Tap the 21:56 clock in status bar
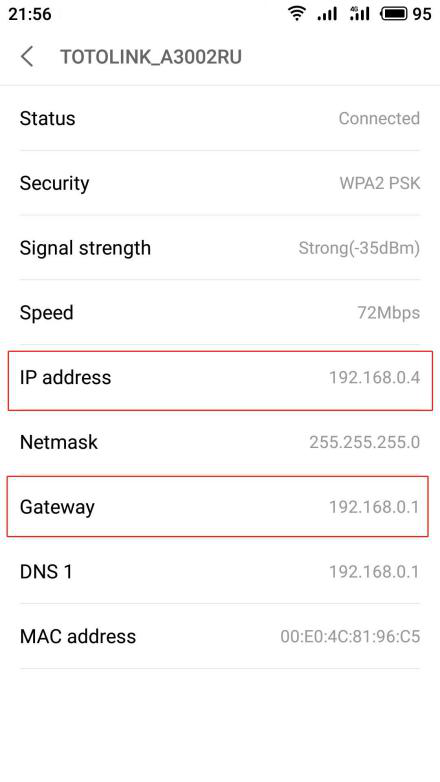Screen dimensions: 440x782 pos(29,14)
